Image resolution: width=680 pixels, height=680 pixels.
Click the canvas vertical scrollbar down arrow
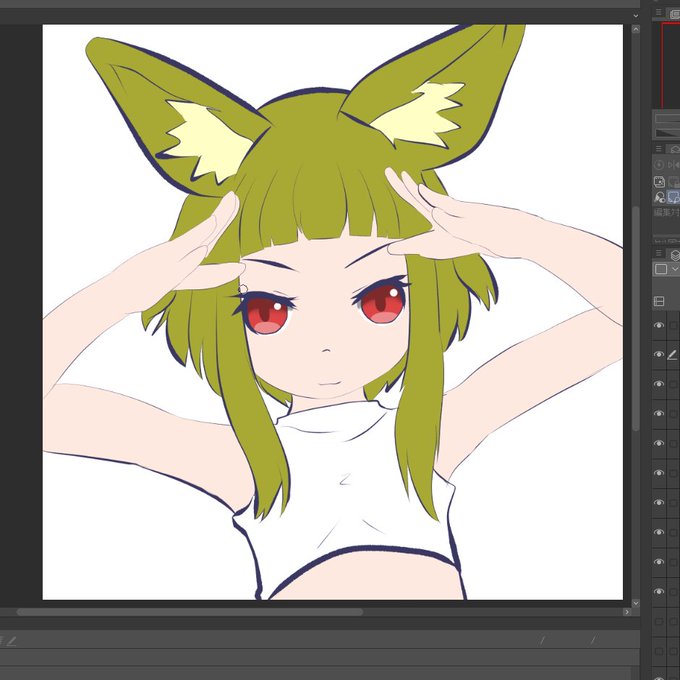636,603
